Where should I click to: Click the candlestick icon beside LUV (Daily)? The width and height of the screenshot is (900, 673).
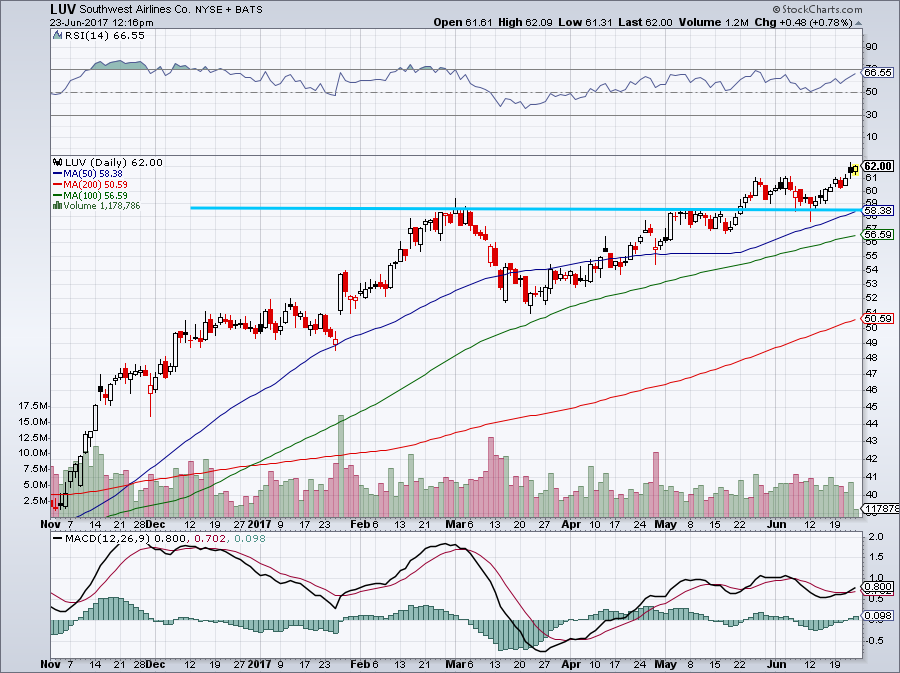click(57, 162)
